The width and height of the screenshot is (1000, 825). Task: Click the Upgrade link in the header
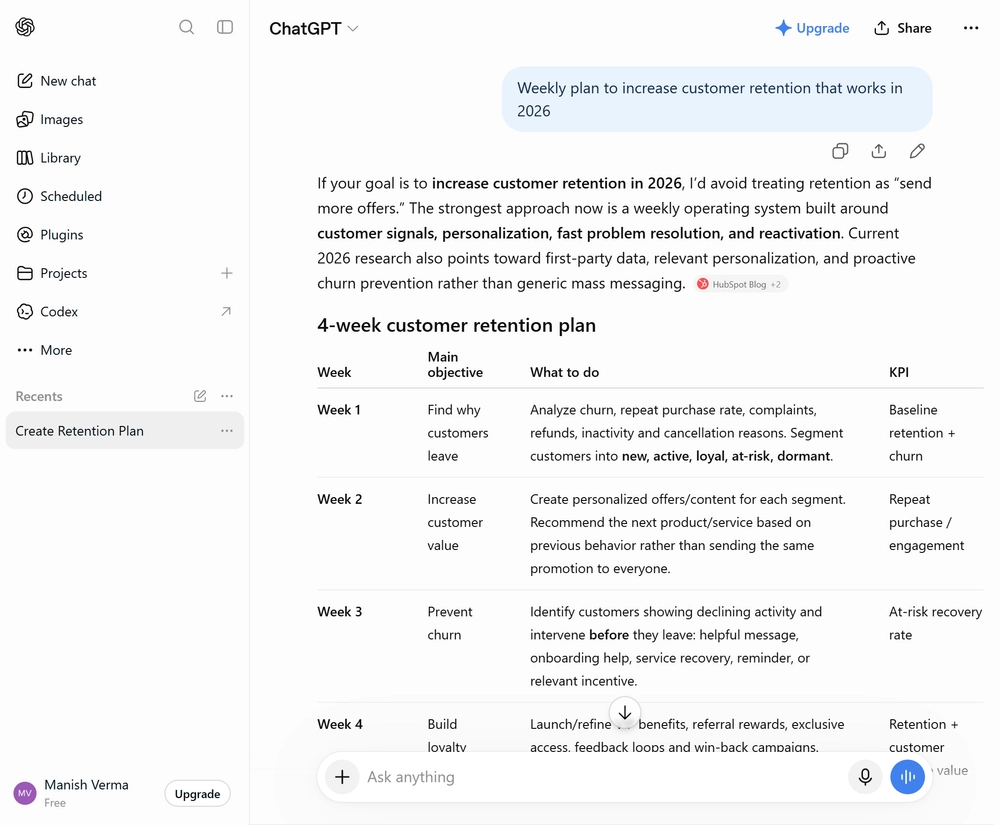812,28
